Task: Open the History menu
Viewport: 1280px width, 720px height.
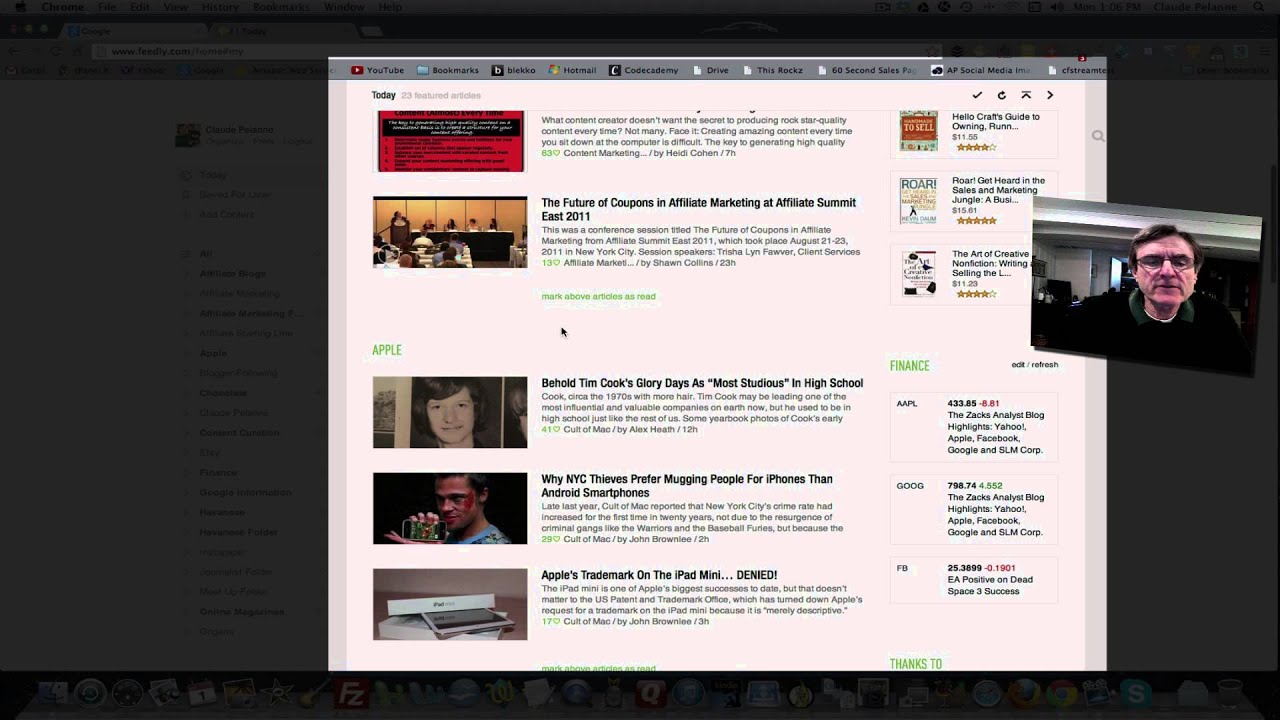Action: click(220, 7)
